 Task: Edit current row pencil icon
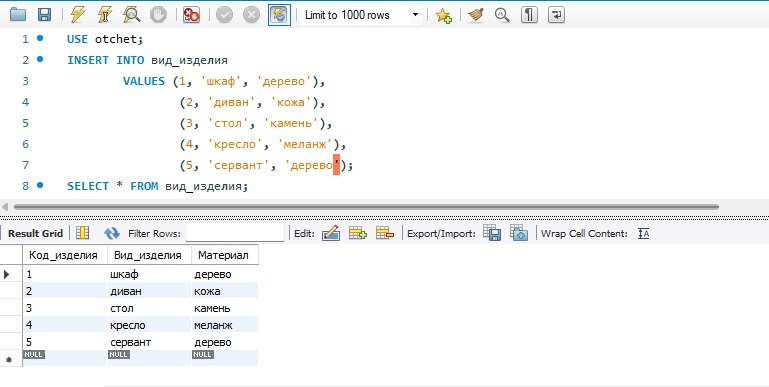tap(331, 233)
